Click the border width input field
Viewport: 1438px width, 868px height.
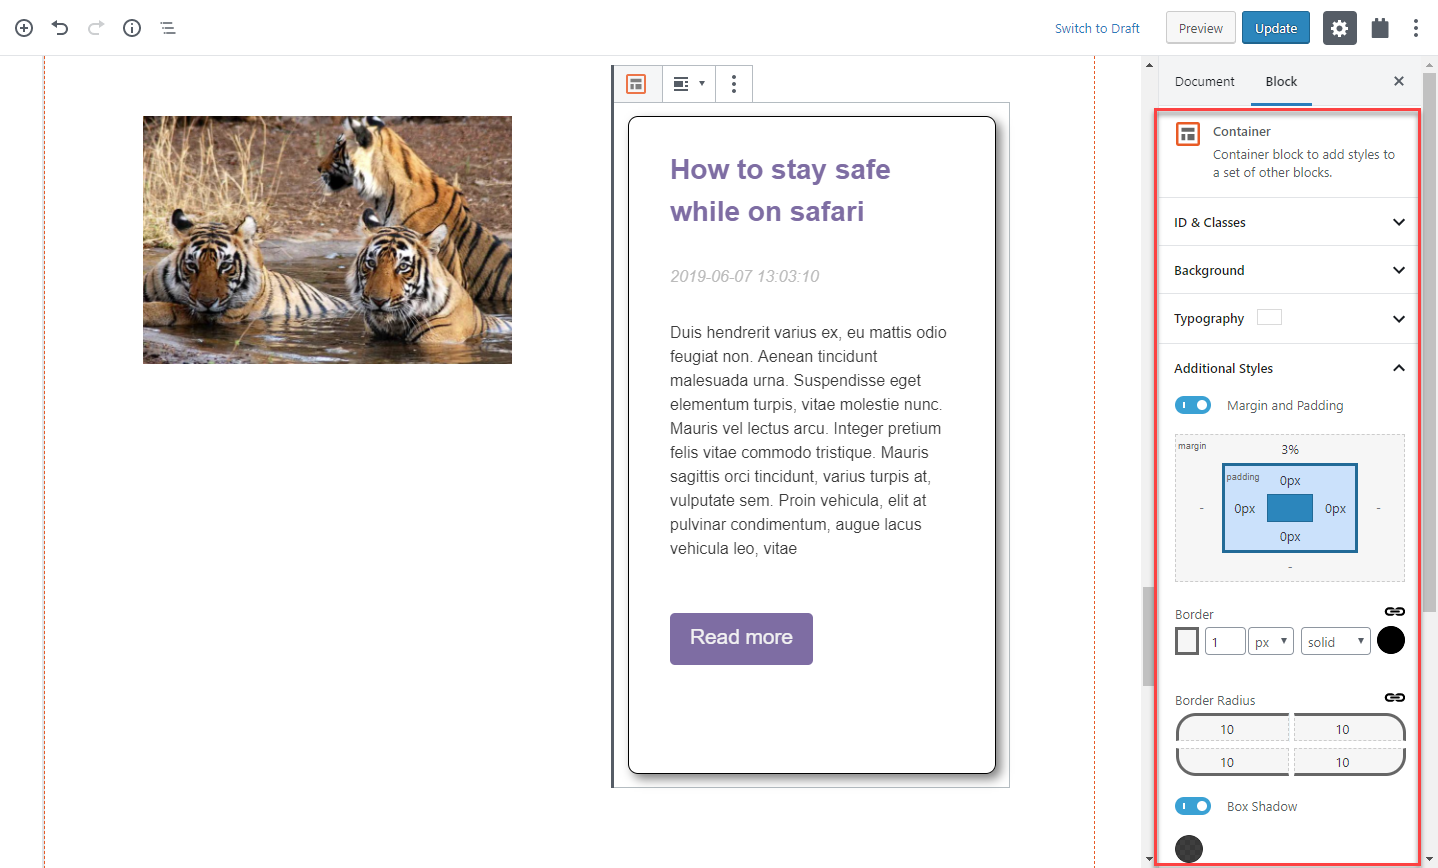pyautogui.click(x=1225, y=641)
